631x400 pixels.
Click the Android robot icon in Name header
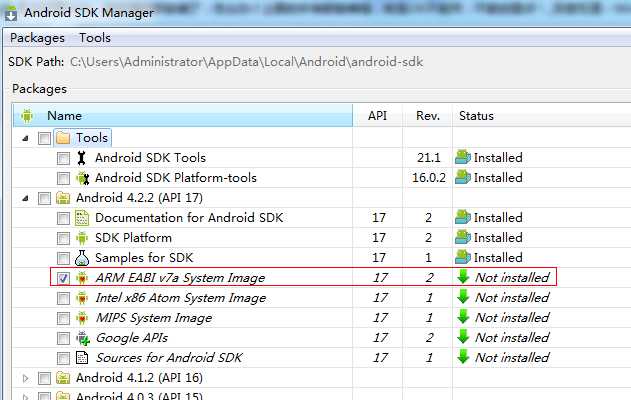pos(27,116)
